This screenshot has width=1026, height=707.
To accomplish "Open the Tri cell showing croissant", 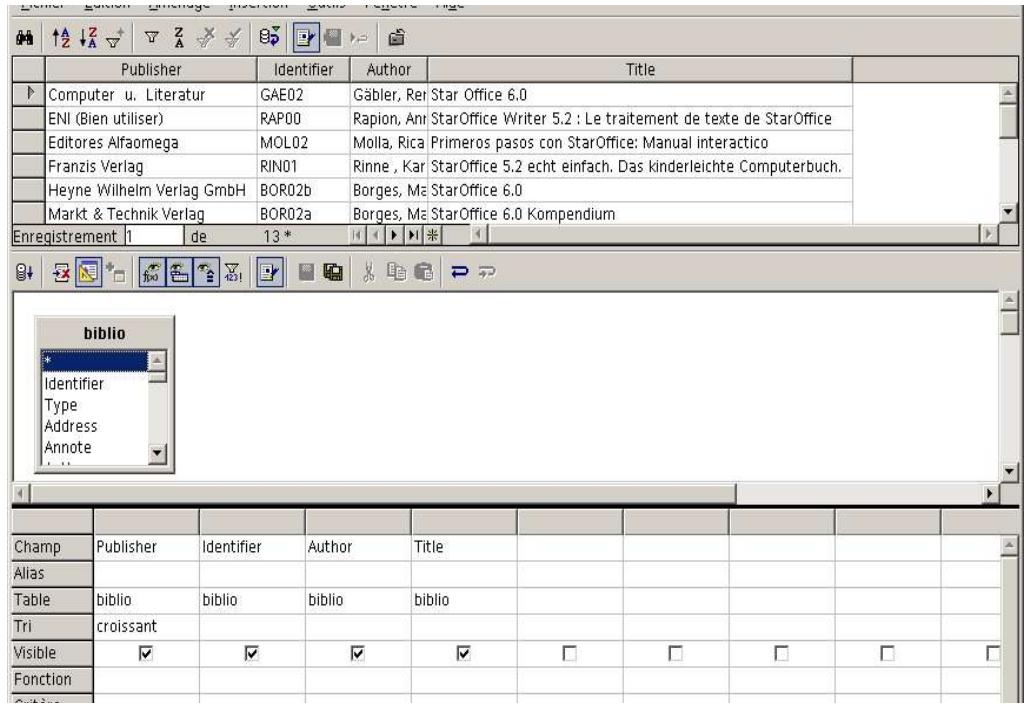I will pyautogui.click(x=147, y=626).
